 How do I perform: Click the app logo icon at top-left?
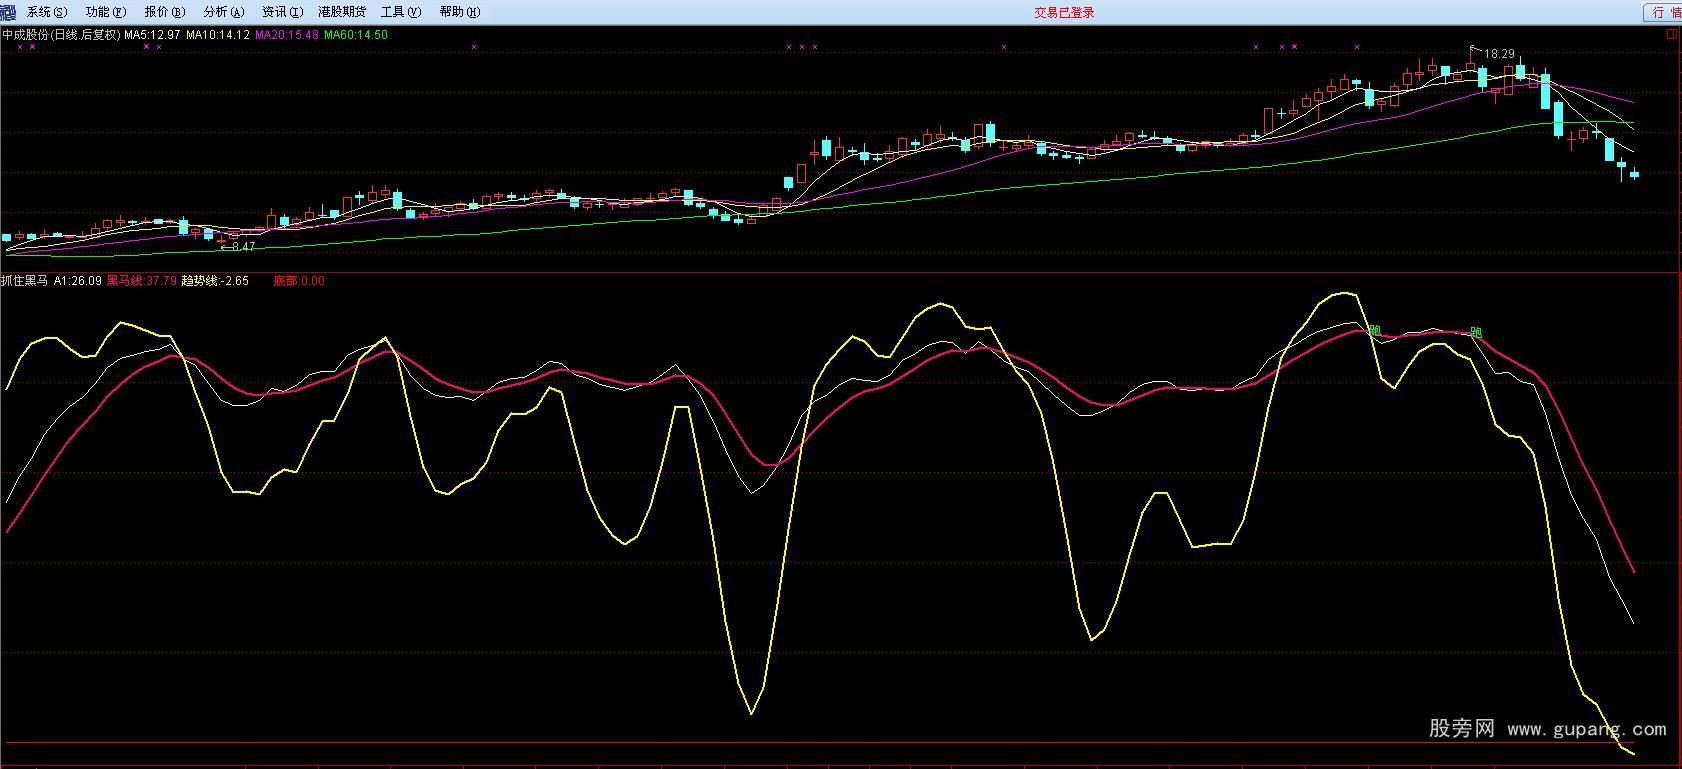(8, 12)
